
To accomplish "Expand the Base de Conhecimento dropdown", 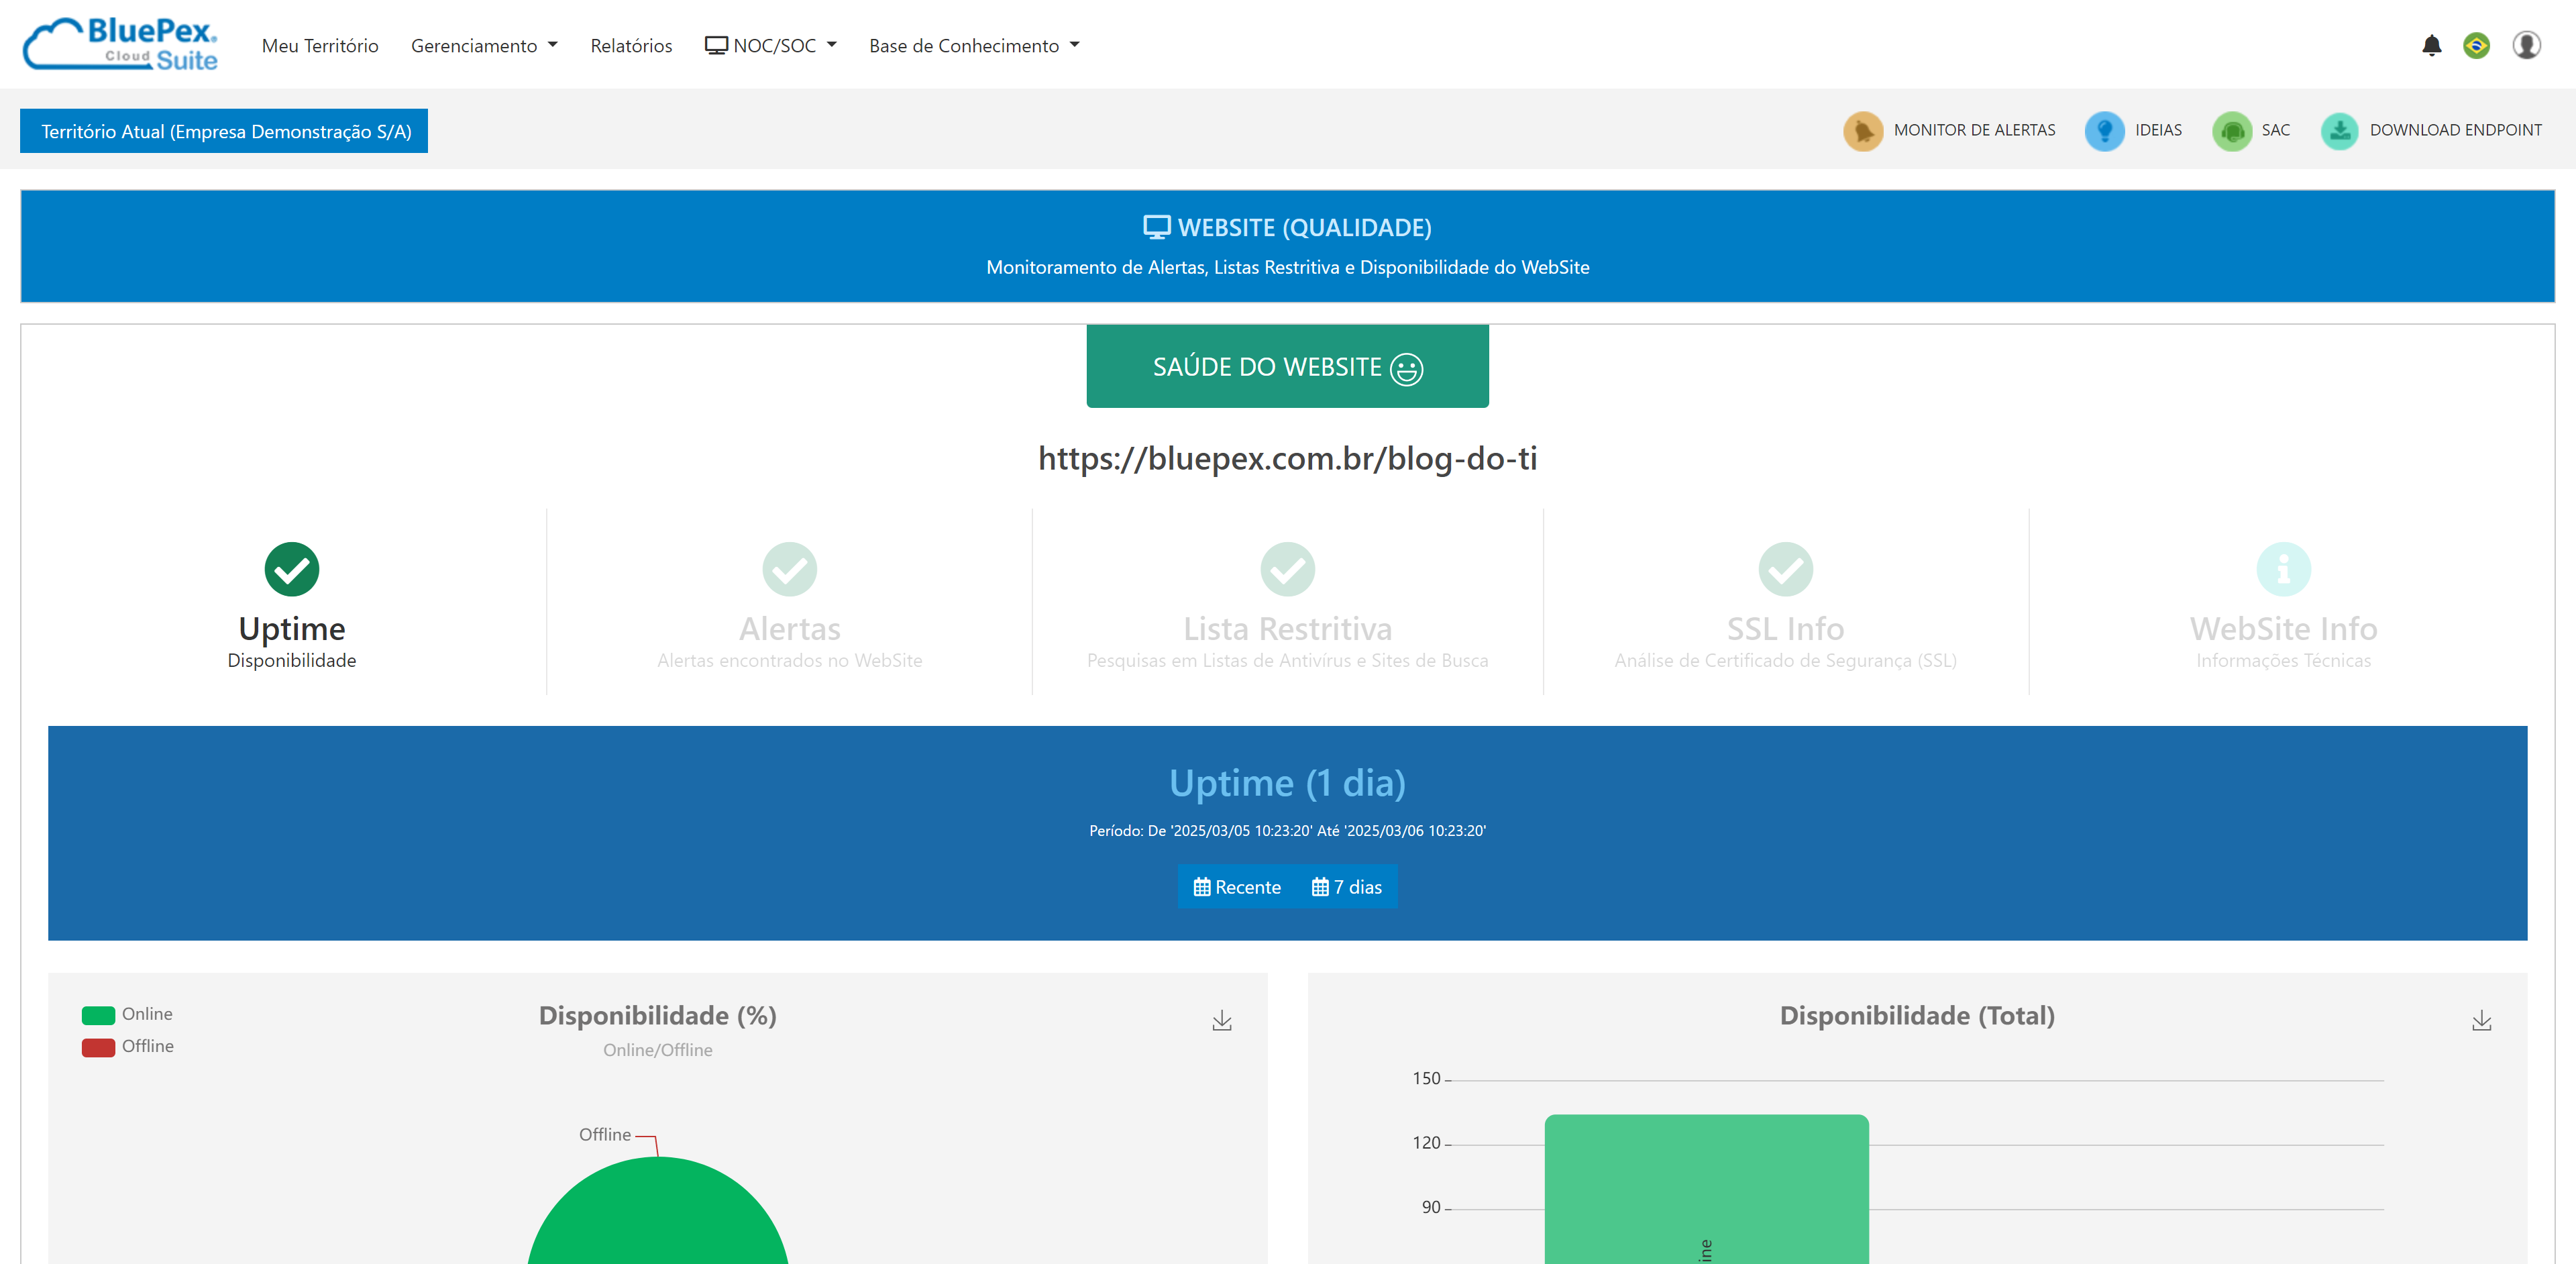I will tap(974, 46).
